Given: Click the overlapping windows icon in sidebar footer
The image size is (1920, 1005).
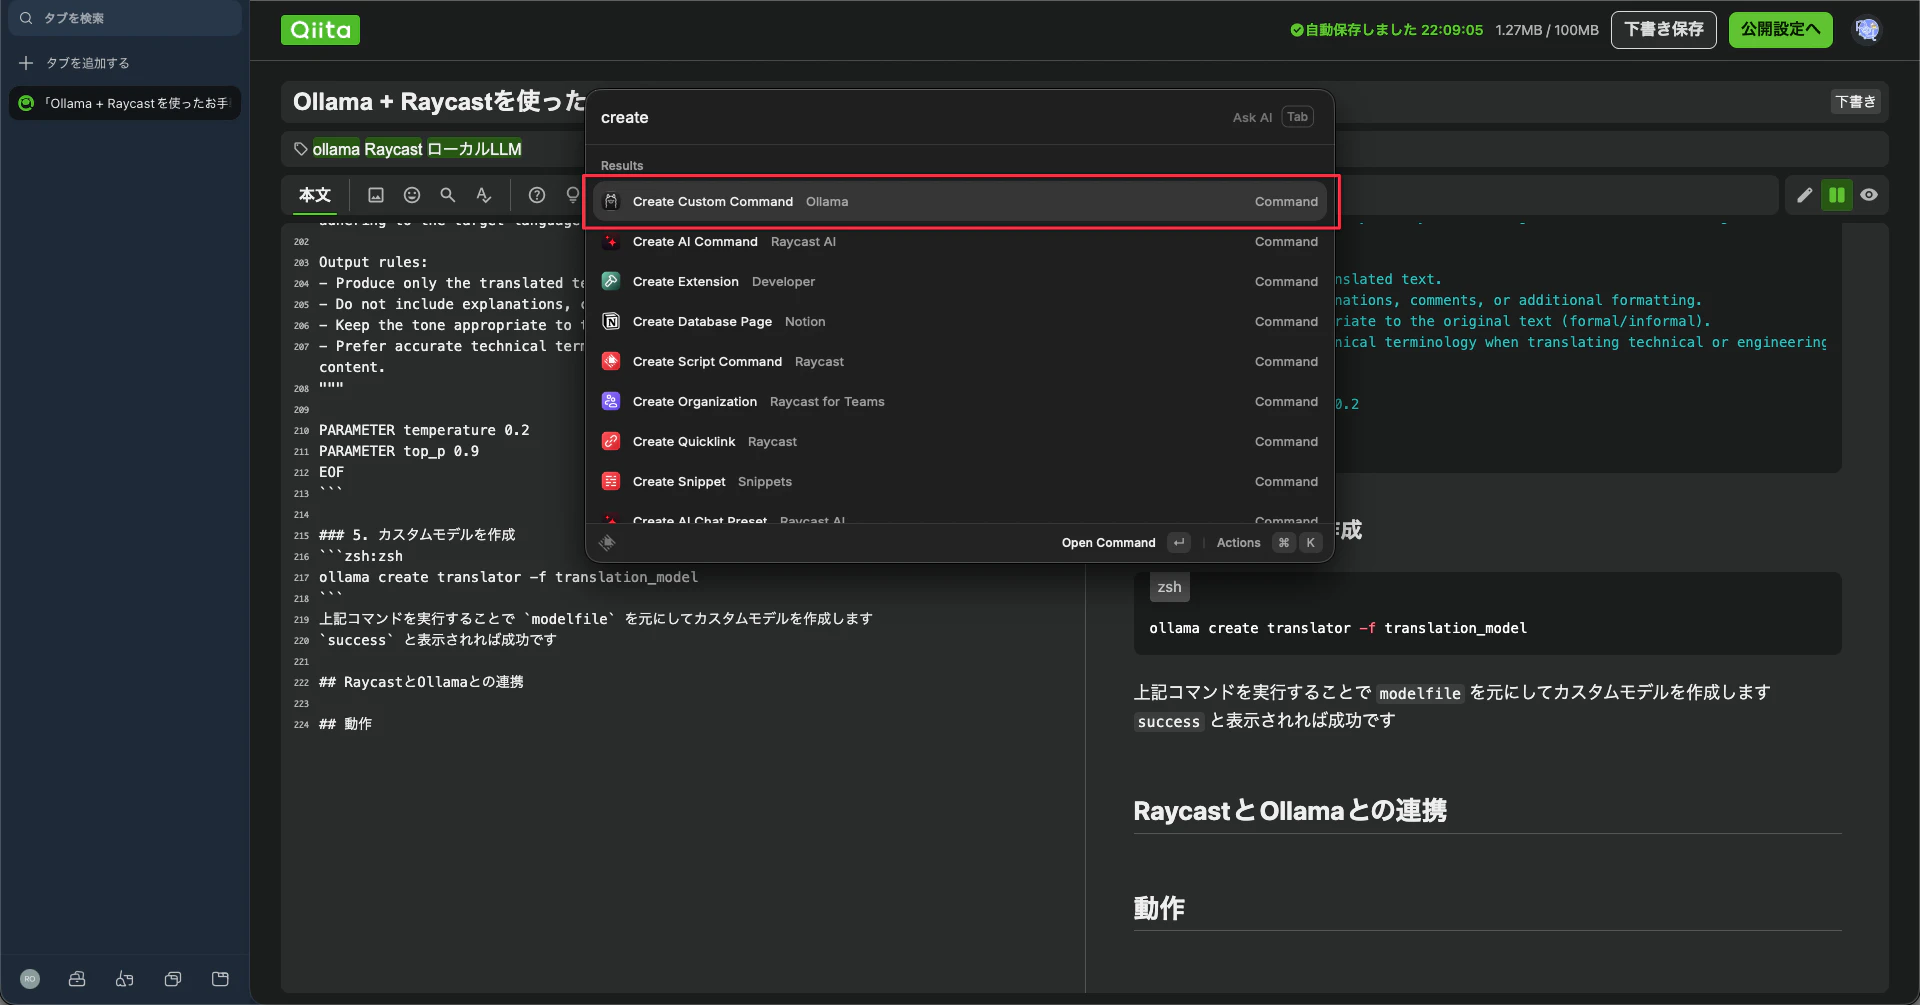Looking at the screenshot, I should (173, 979).
